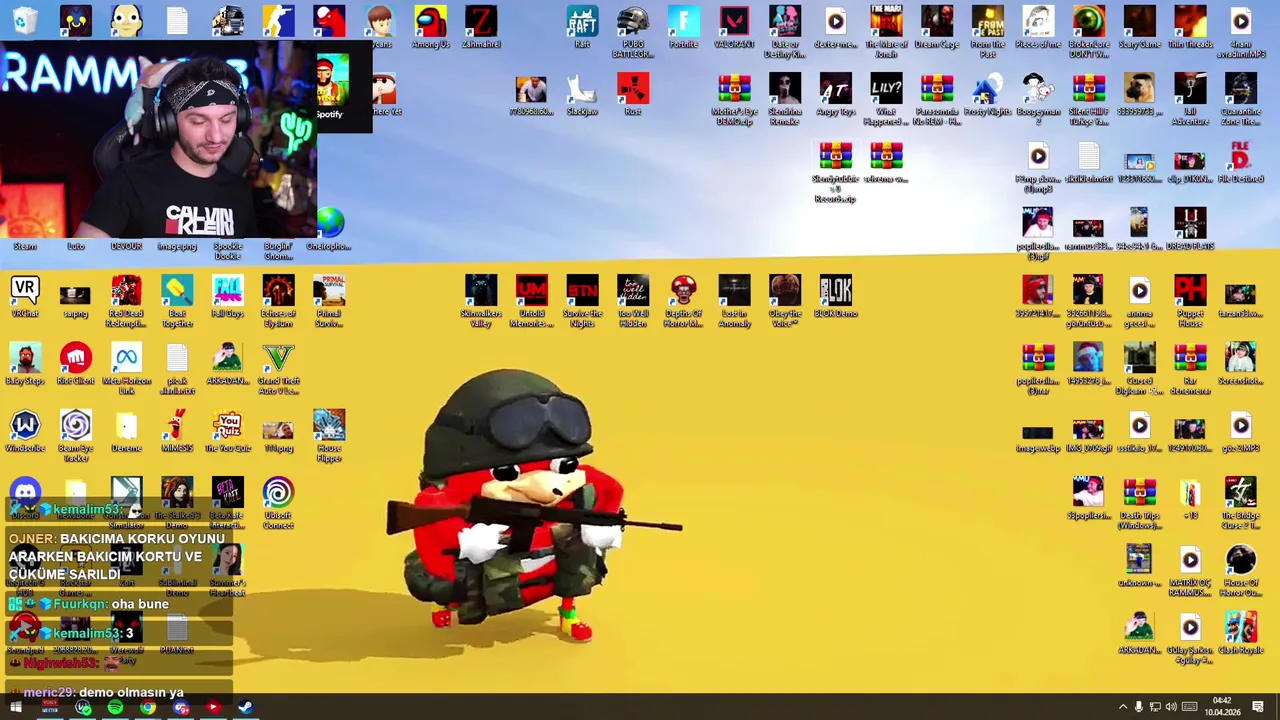
Task: Open Echoes of Elysium shortcut
Action: click(278, 301)
